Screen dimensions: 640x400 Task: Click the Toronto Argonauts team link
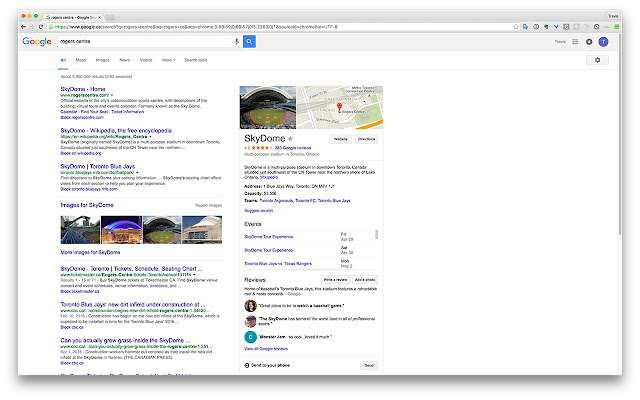[x=276, y=201]
